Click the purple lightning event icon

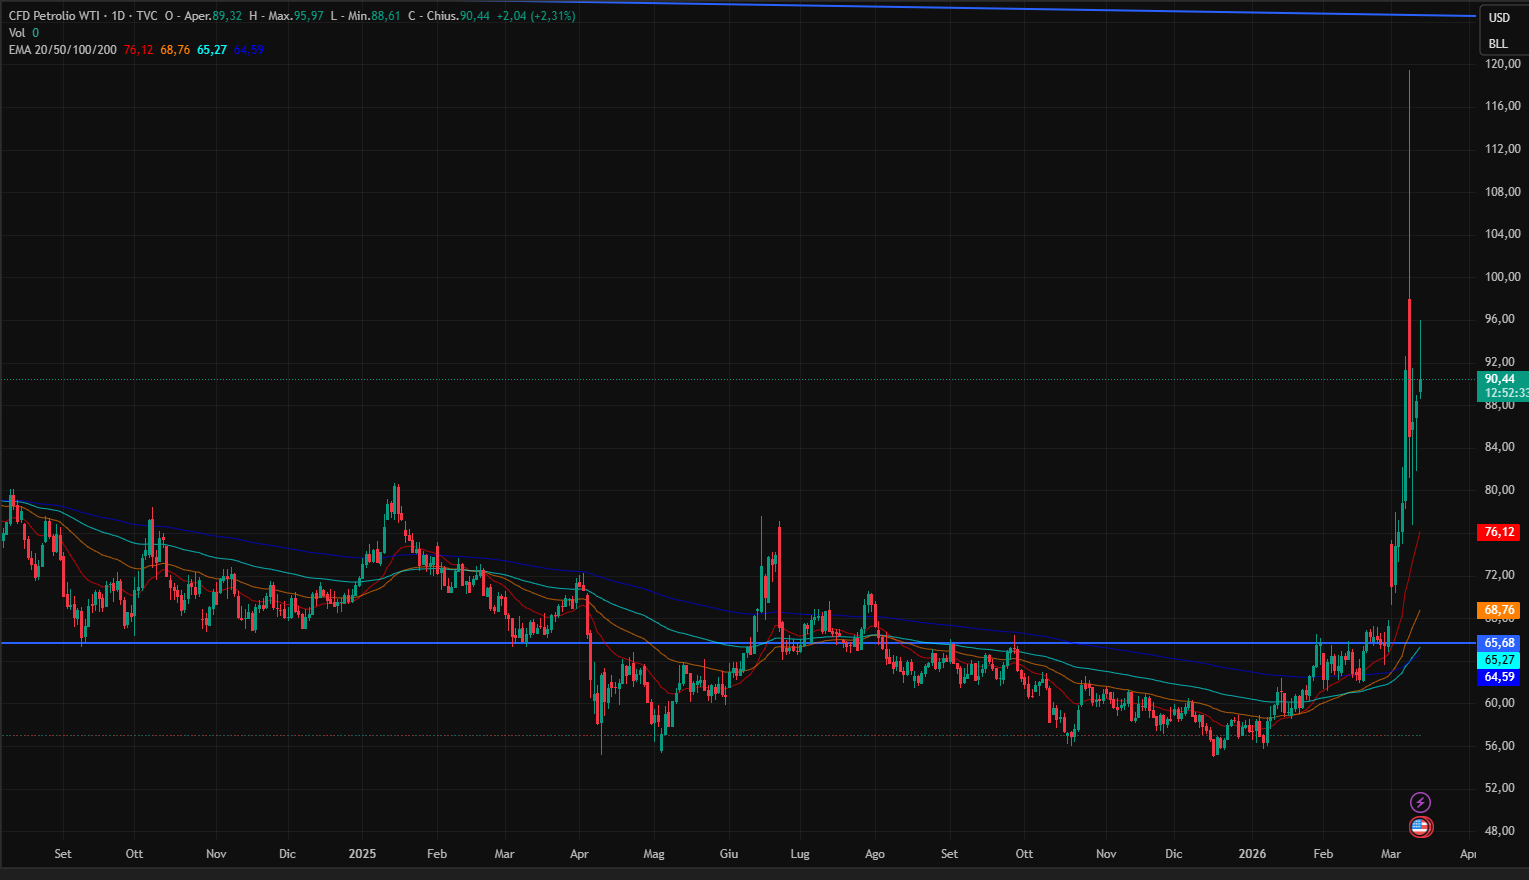tap(1420, 802)
